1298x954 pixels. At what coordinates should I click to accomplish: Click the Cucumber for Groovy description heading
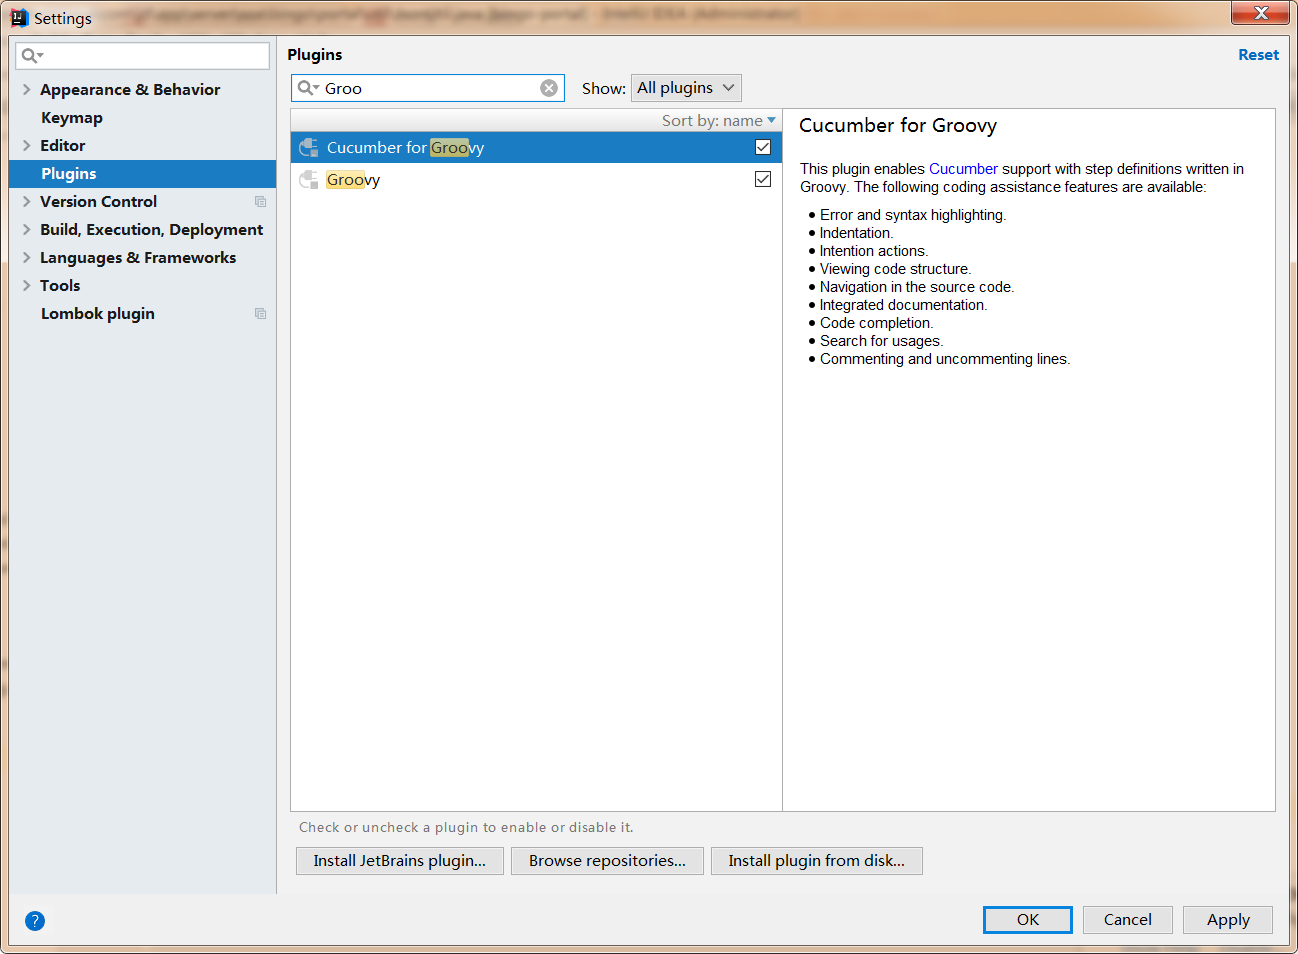click(898, 126)
